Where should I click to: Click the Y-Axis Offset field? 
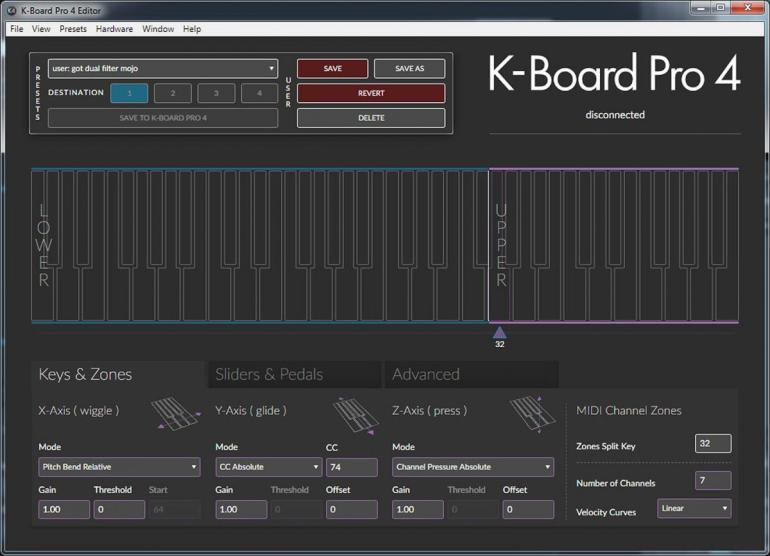coord(352,509)
